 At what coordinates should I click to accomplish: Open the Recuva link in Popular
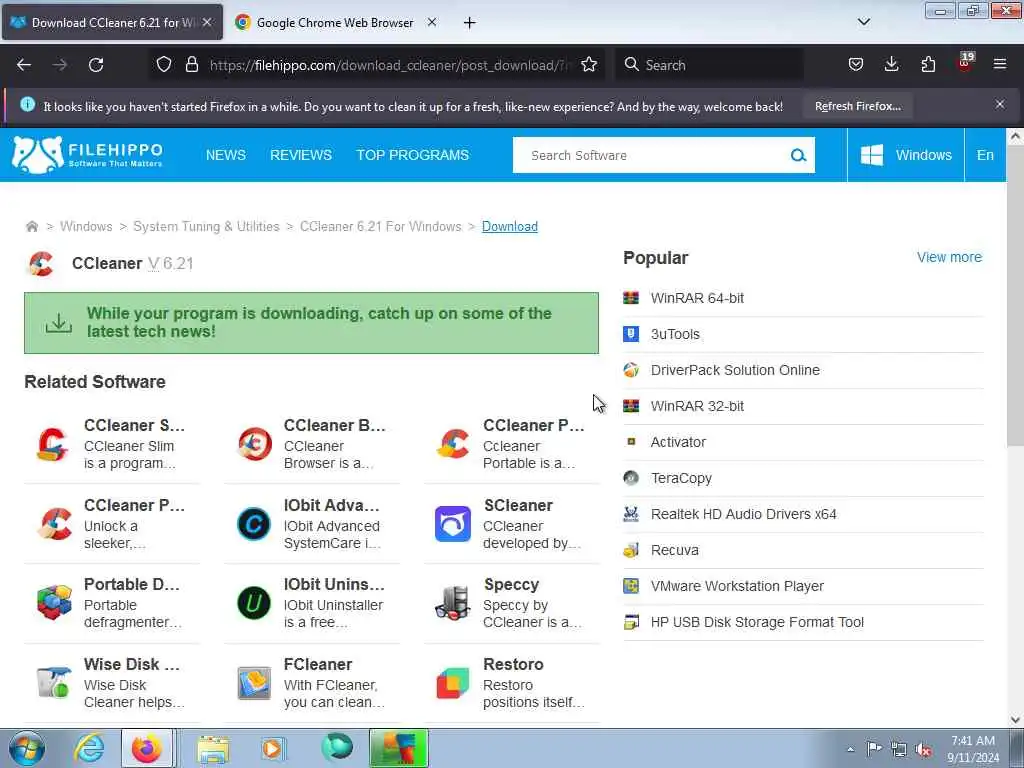(x=675, y=550)
